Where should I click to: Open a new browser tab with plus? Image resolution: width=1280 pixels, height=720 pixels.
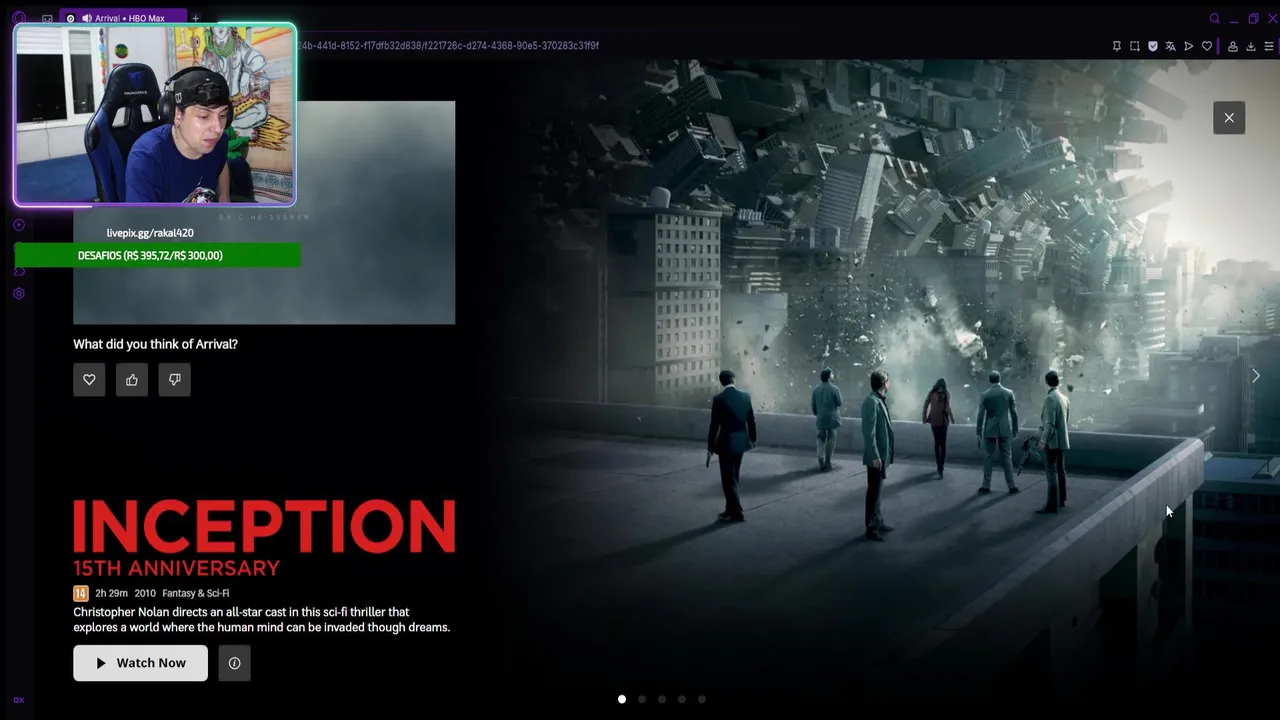[x=196, y=18]
